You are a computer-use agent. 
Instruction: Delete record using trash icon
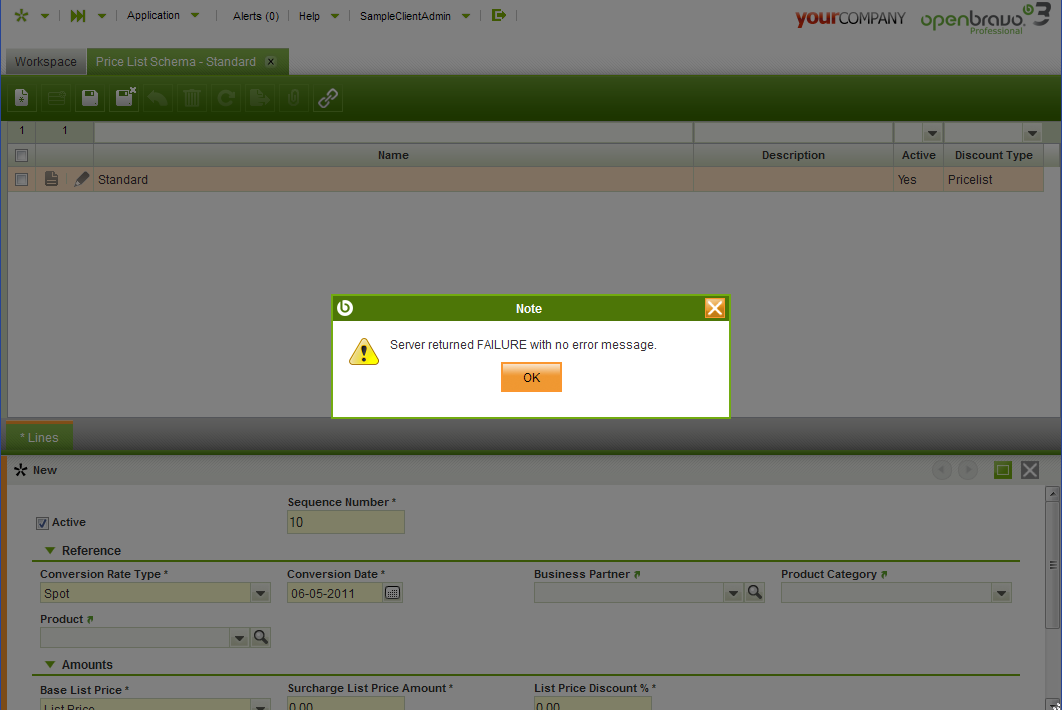(192, 98)
